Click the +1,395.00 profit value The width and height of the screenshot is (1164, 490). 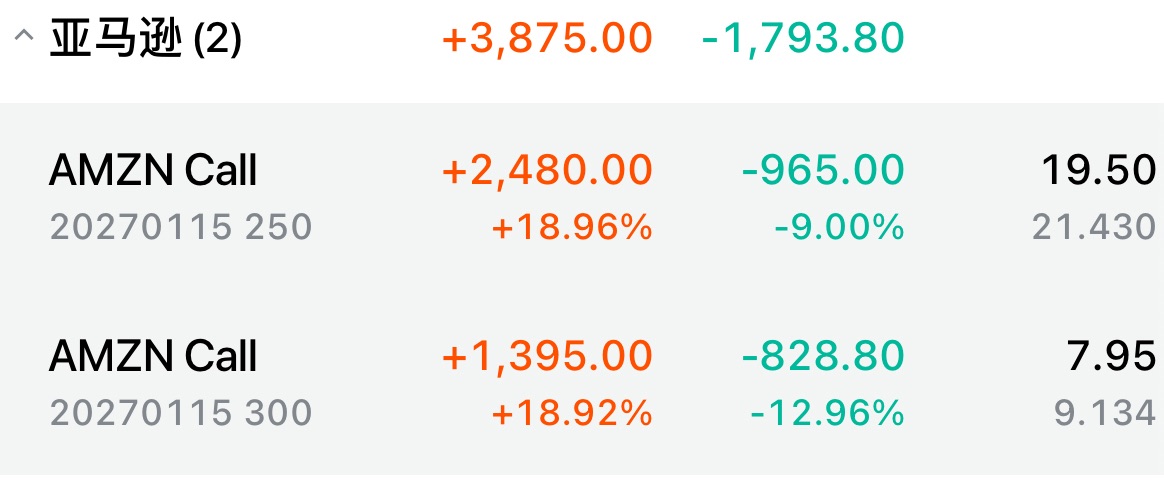coord(547,355)
